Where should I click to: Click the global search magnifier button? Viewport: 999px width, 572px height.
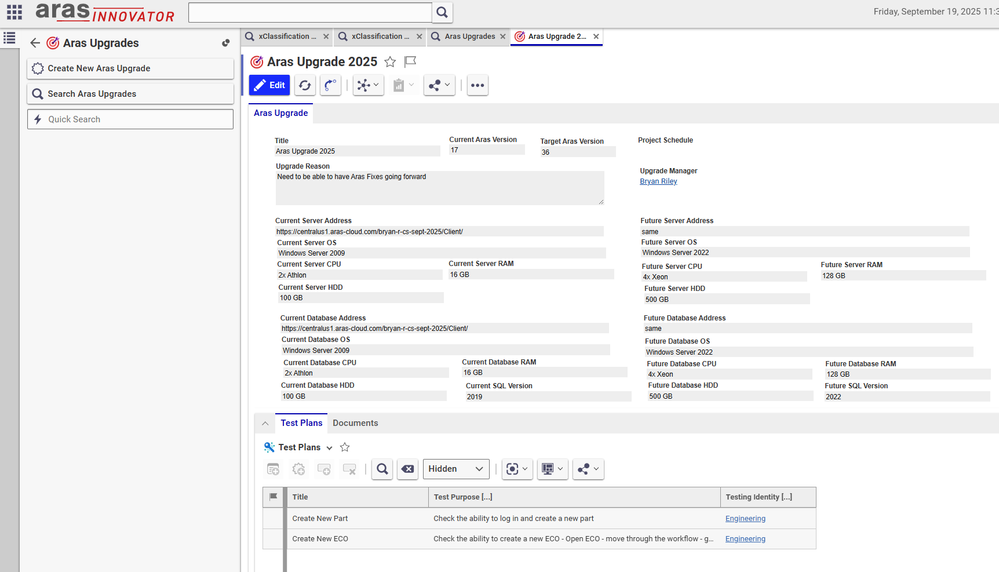pyautogui.click(x=442, y=13)
